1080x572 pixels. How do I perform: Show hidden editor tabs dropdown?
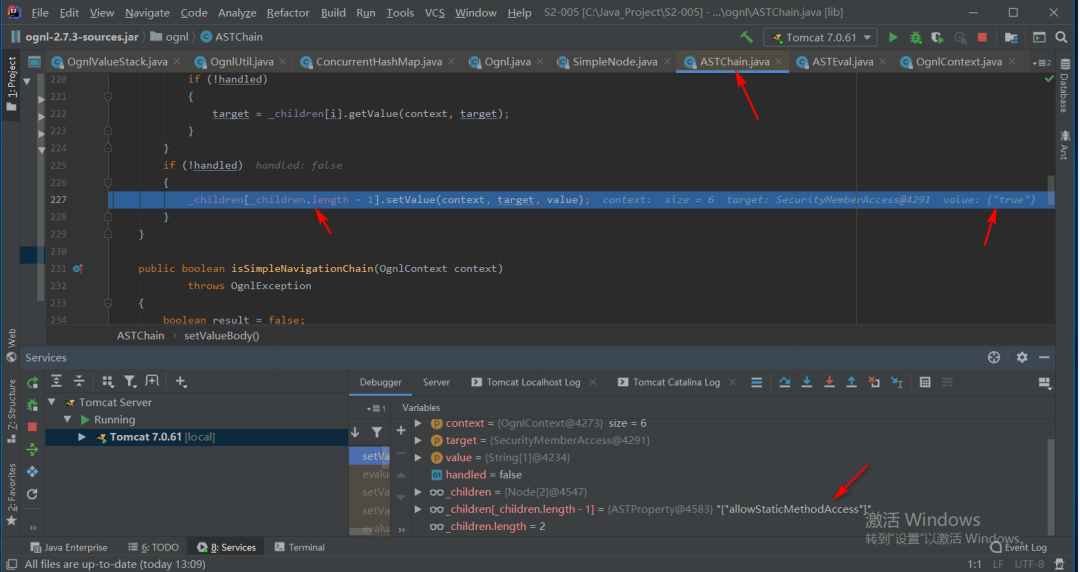(1041, 62)
